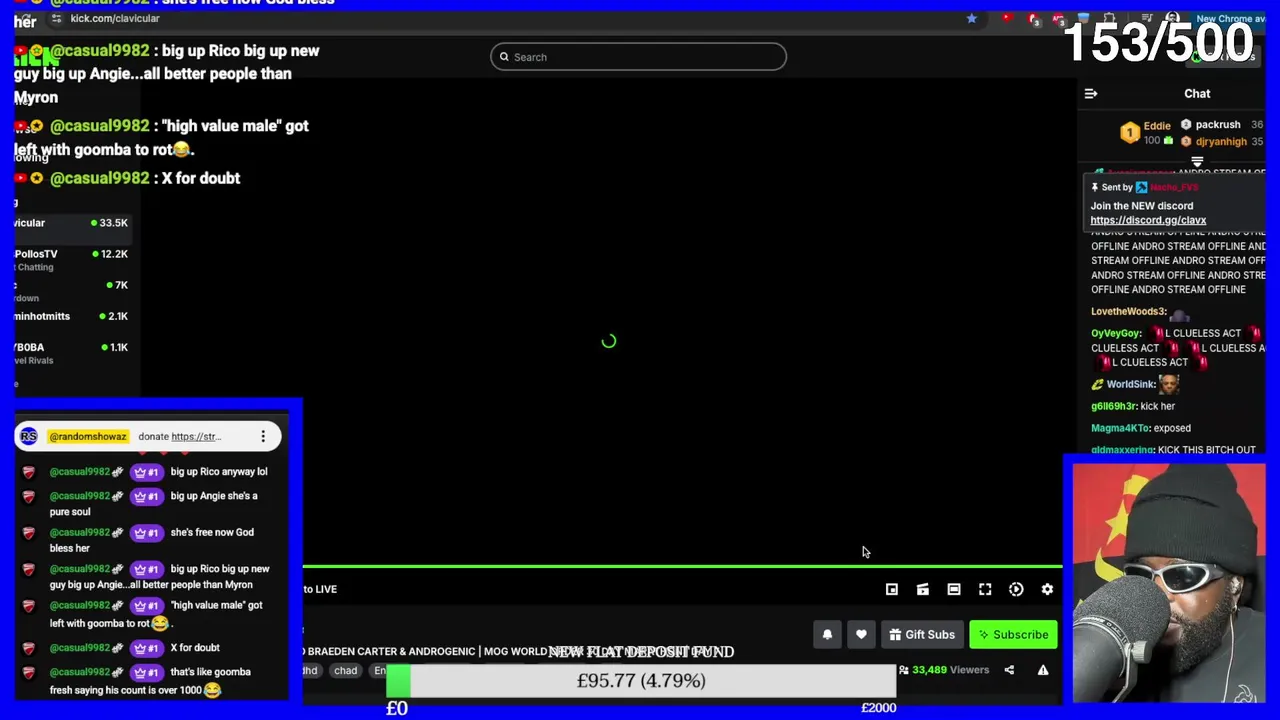
Task: Click the @randomshowaz handle badge
Action: 88,436
